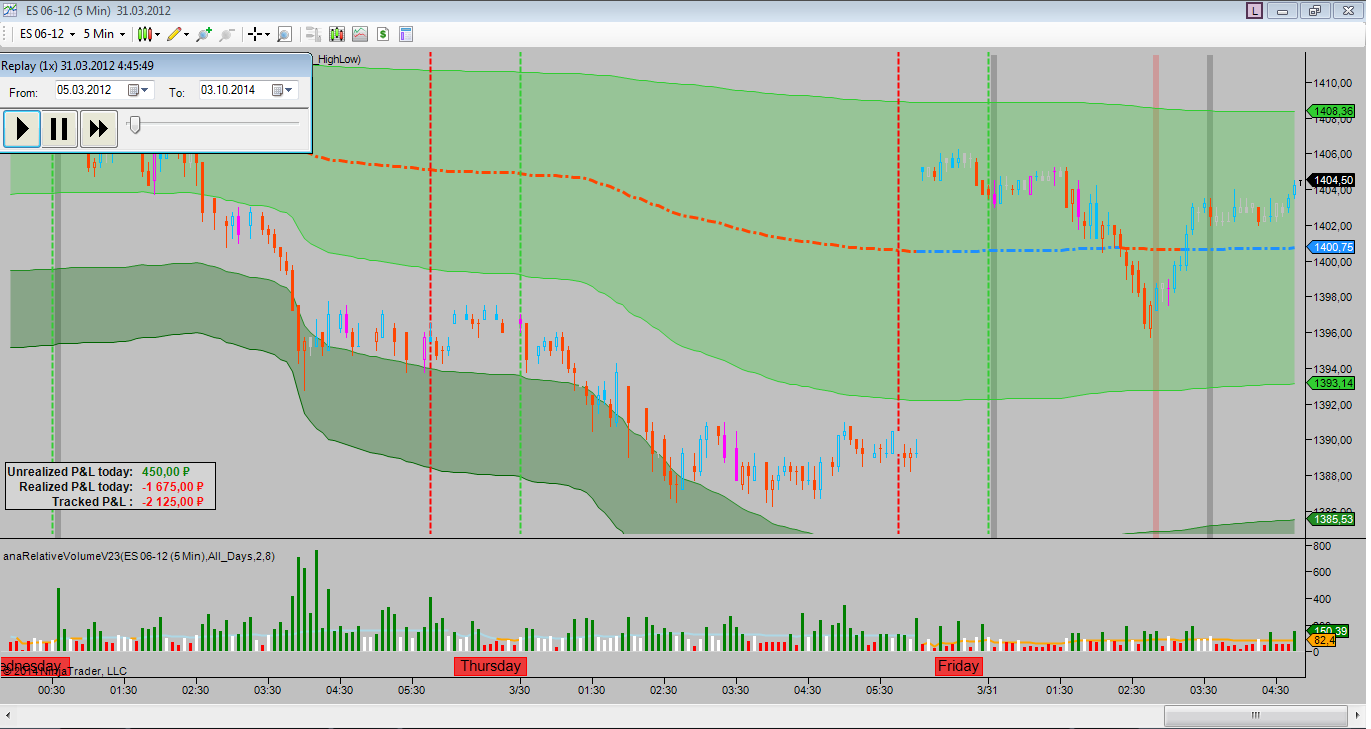The width and height of the screenshot is (1371, 729).
Task: Pause the replay
Action: 60,128
